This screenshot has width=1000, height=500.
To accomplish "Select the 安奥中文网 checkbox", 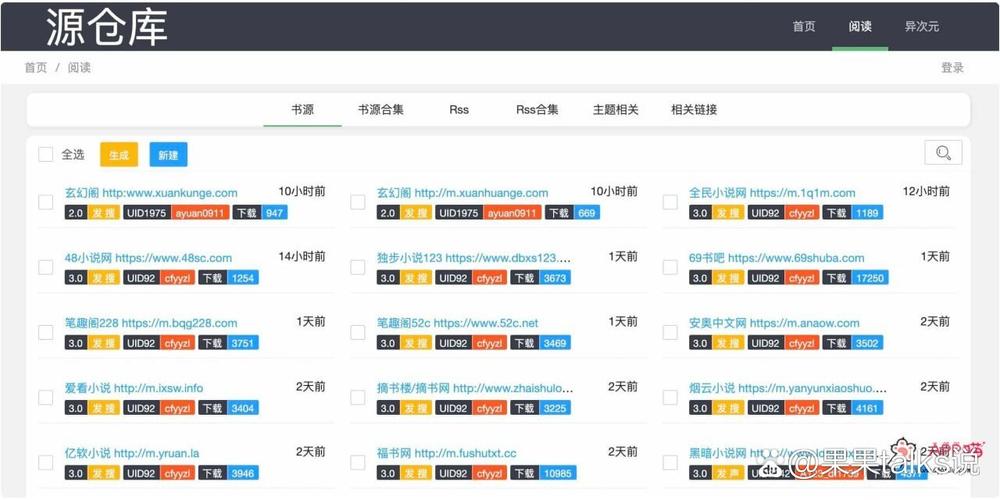I will tap(670, 332).
